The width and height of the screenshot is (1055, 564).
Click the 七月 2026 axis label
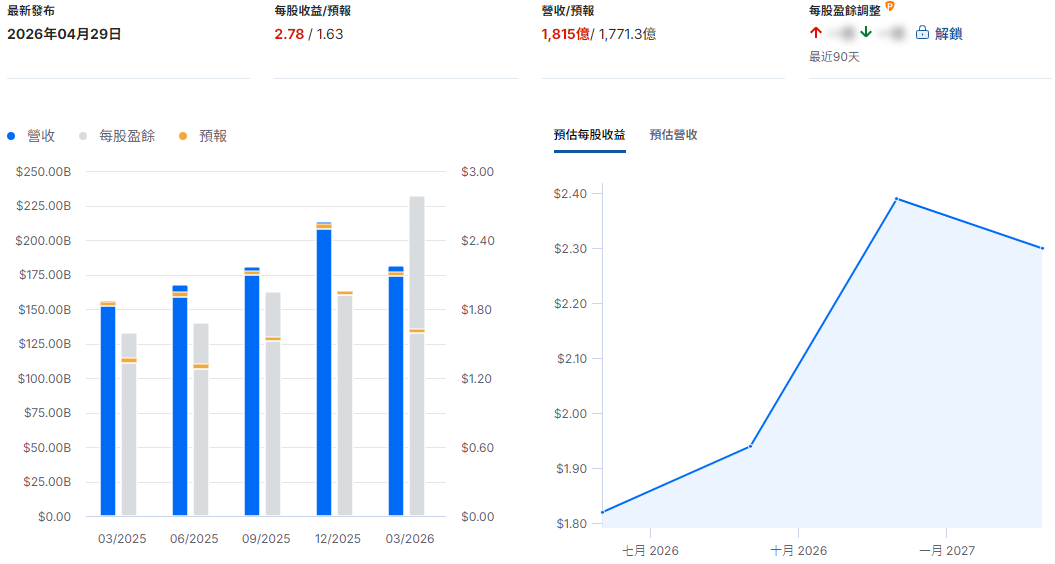(x=650, y=551)
